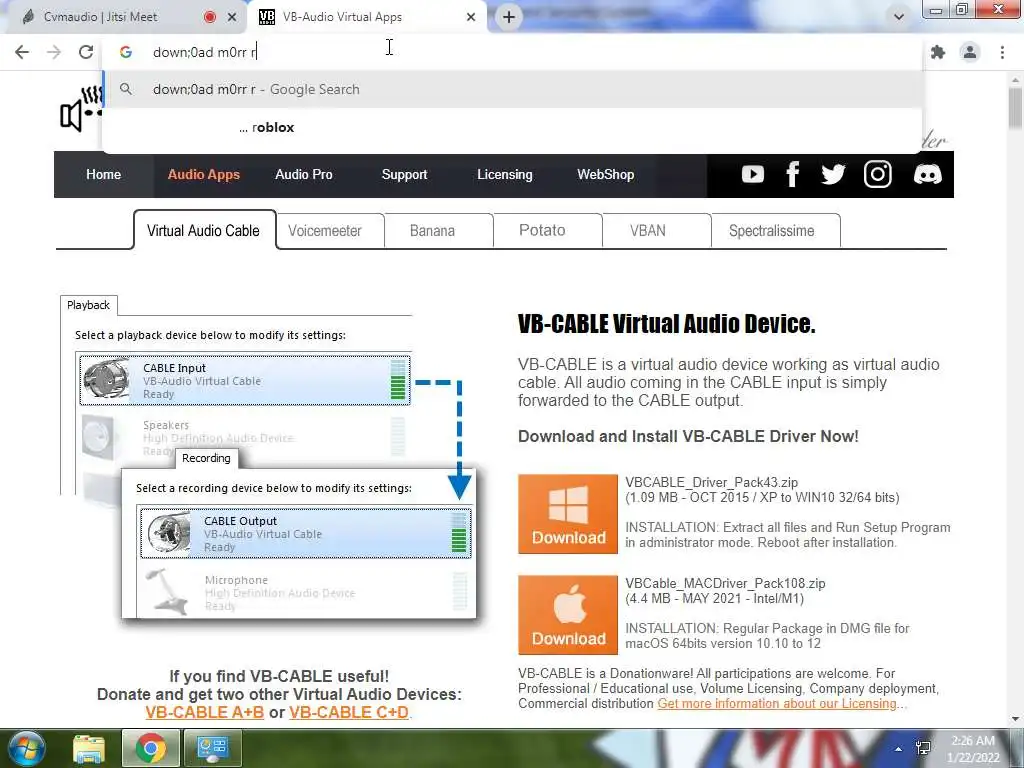Open the Twitter social icon

pos(833,174)
